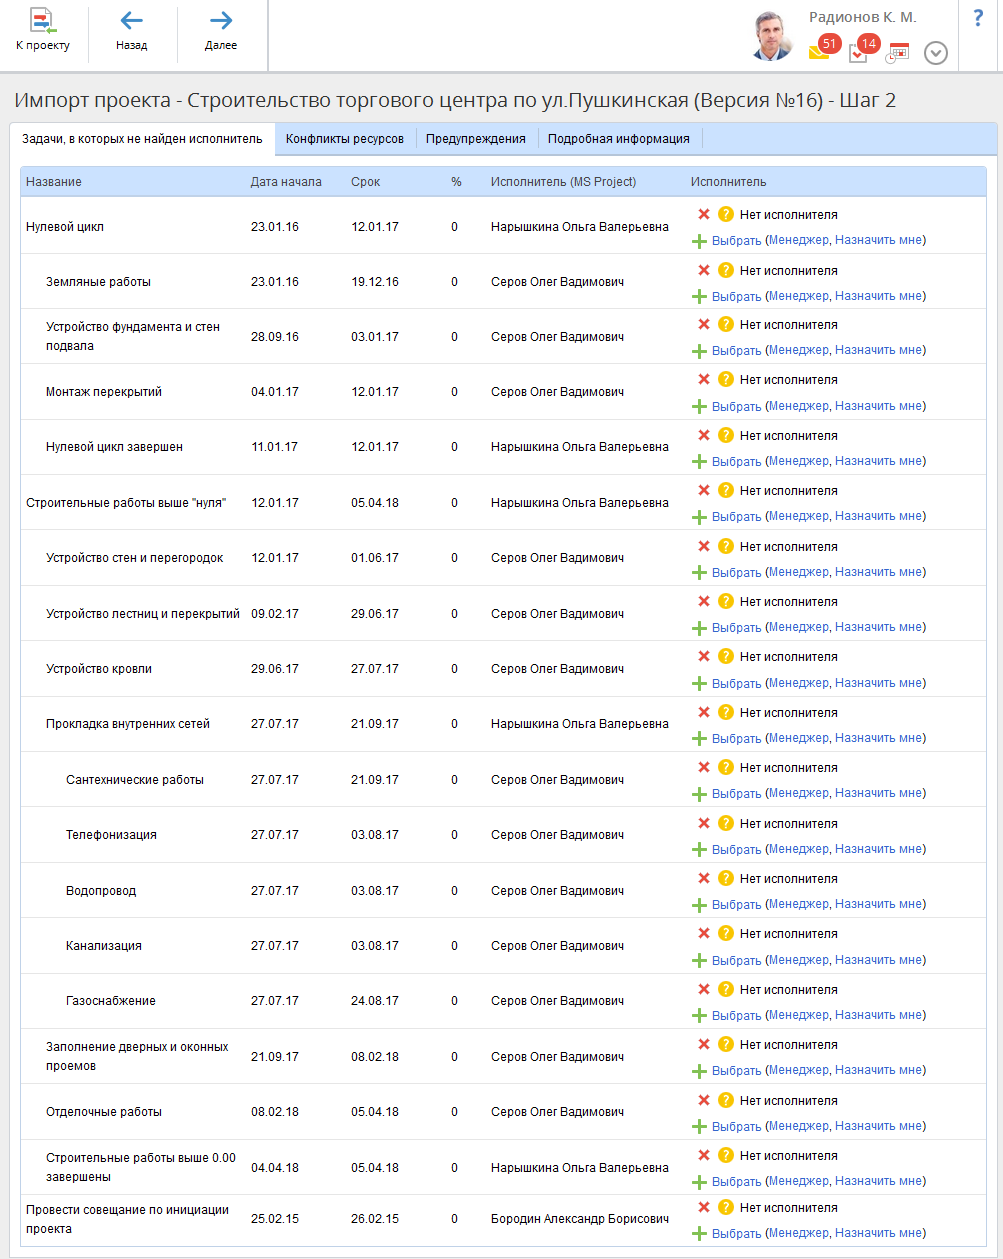Click 'Назначить мне' for 'Газоснабжение' row
The width and height of the screenshot is (1003, 1259).
[878, 1015]
